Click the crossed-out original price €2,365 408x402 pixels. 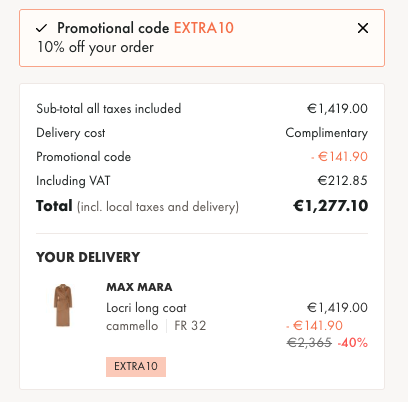pos(309,343)
